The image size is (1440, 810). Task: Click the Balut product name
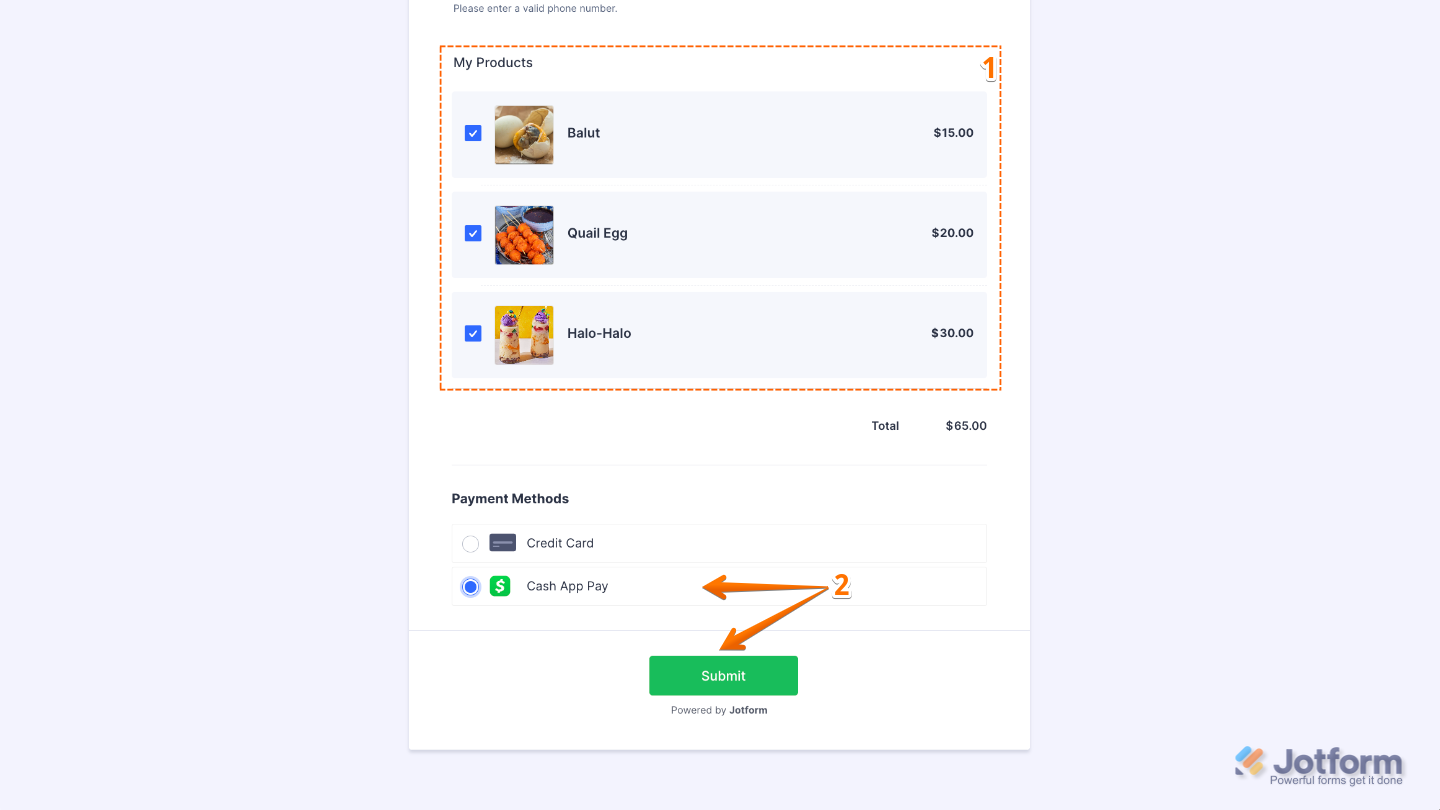(583, 133)
